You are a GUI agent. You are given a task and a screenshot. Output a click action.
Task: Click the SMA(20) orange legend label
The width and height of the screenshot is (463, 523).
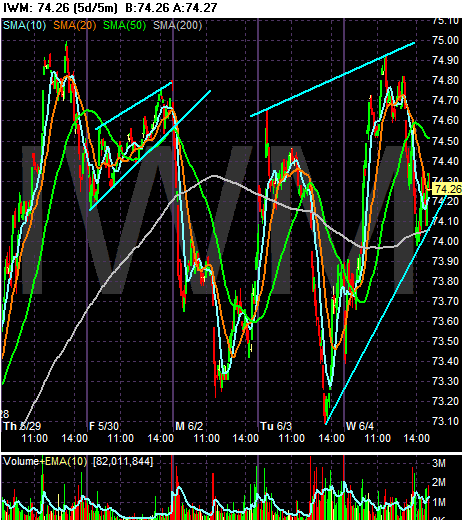pyautogui.click(x=75, y=25)
